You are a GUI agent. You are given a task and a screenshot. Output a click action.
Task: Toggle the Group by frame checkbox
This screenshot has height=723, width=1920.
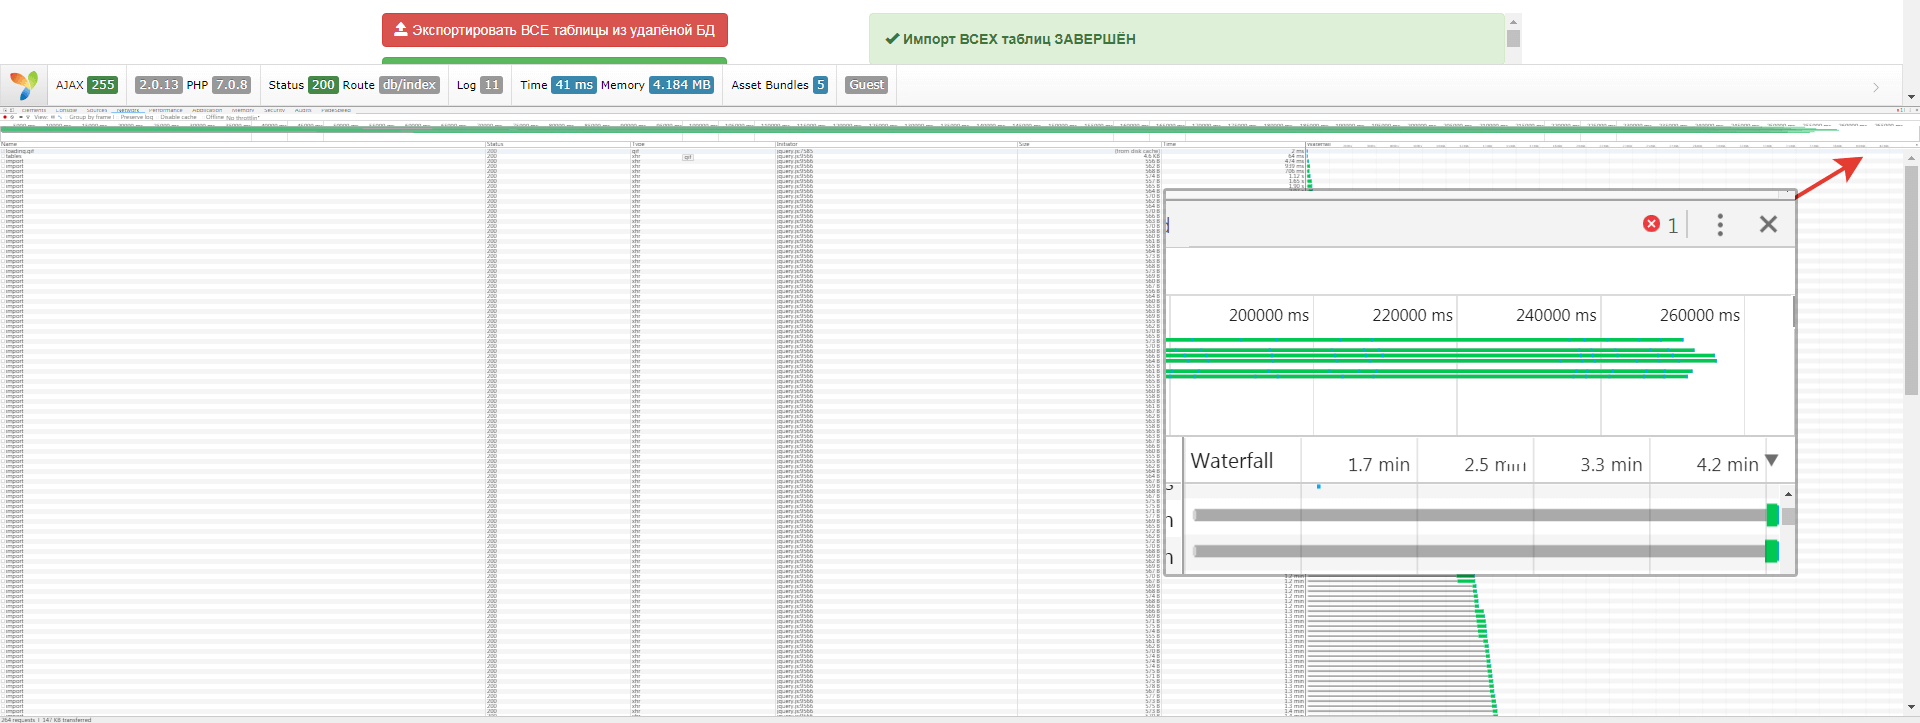(66, 117)
